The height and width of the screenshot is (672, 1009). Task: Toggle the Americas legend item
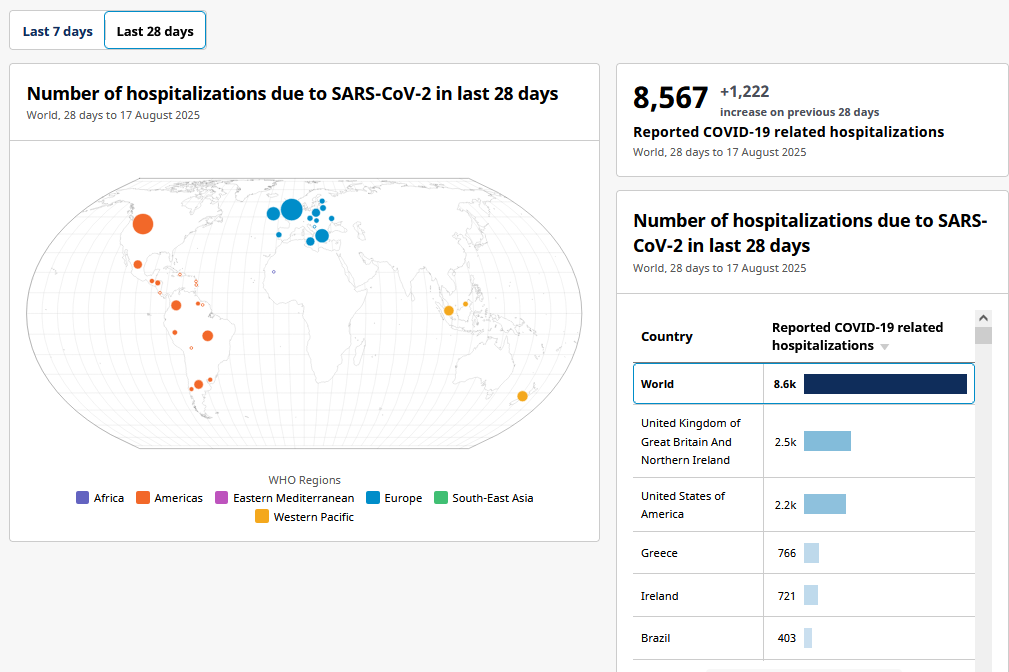(169, 498)
